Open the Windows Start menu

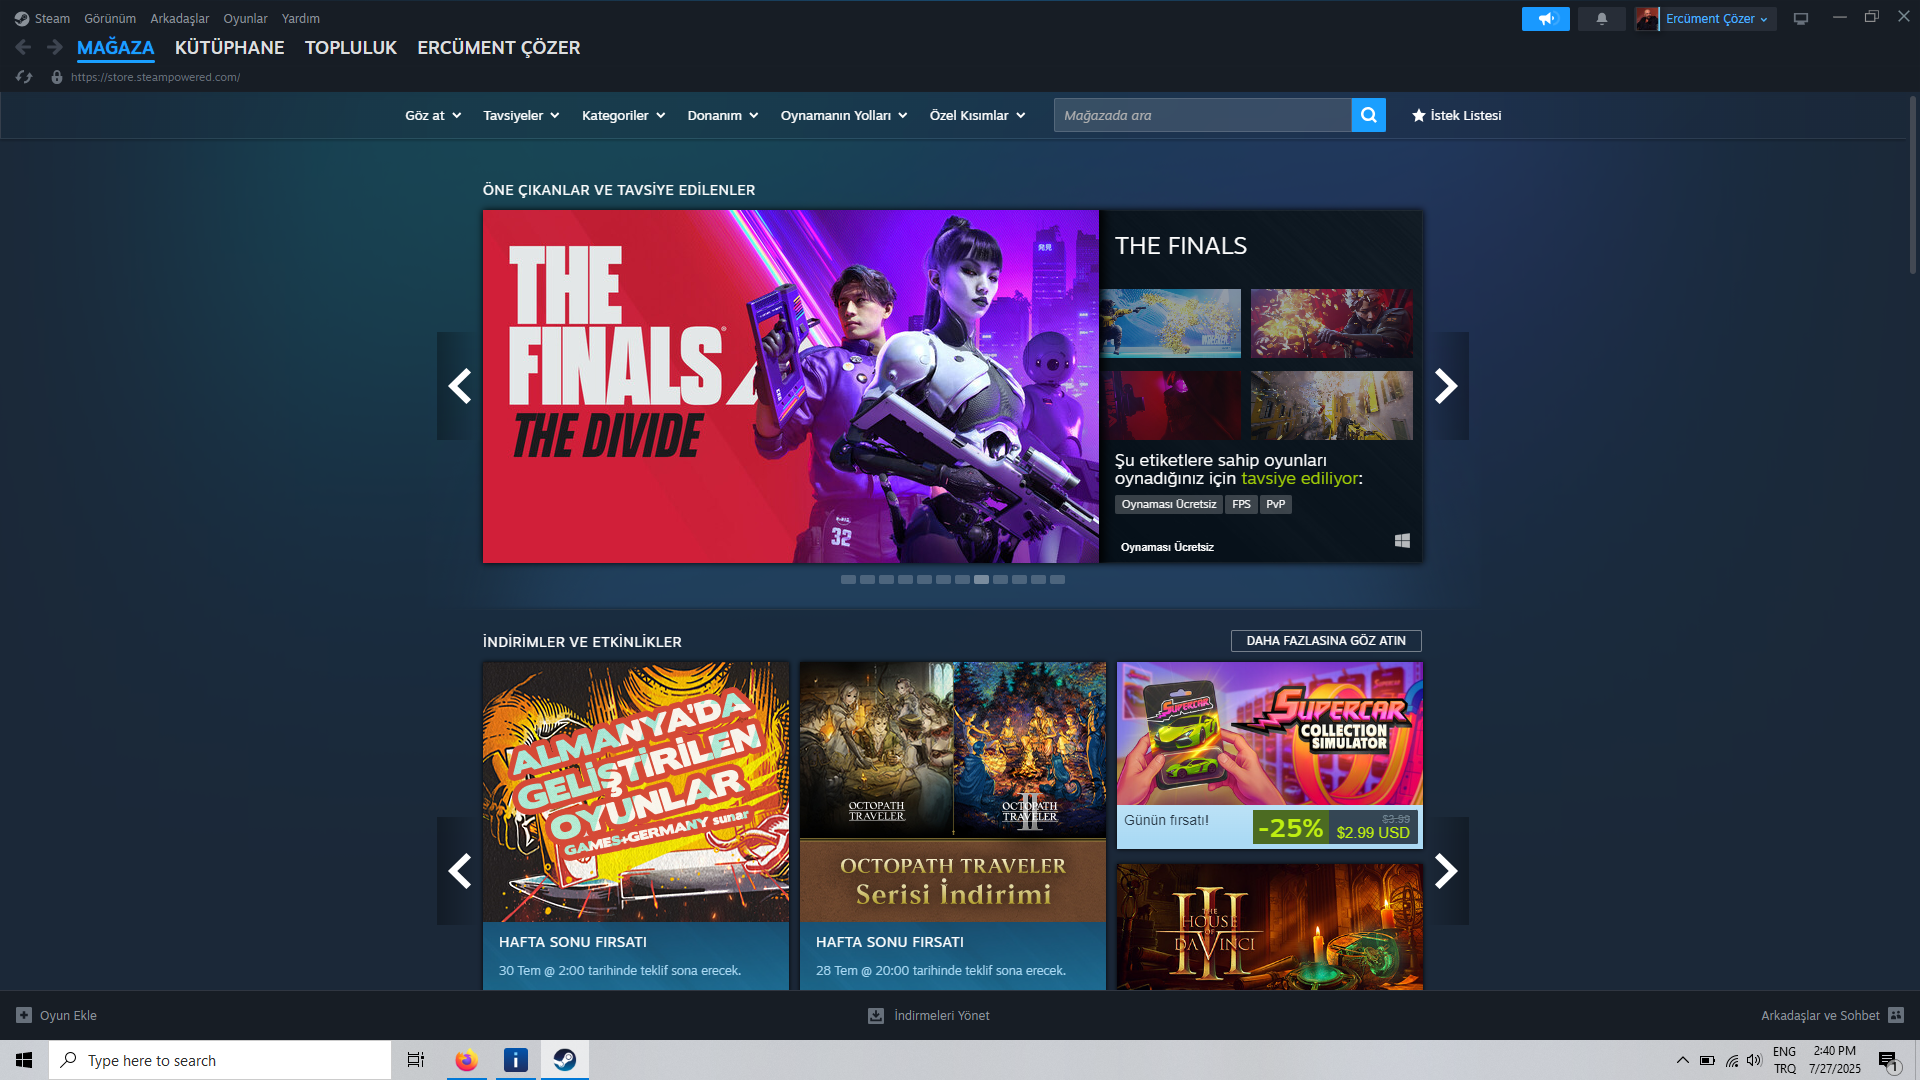pyautogui.click(x=24, y=1060)
